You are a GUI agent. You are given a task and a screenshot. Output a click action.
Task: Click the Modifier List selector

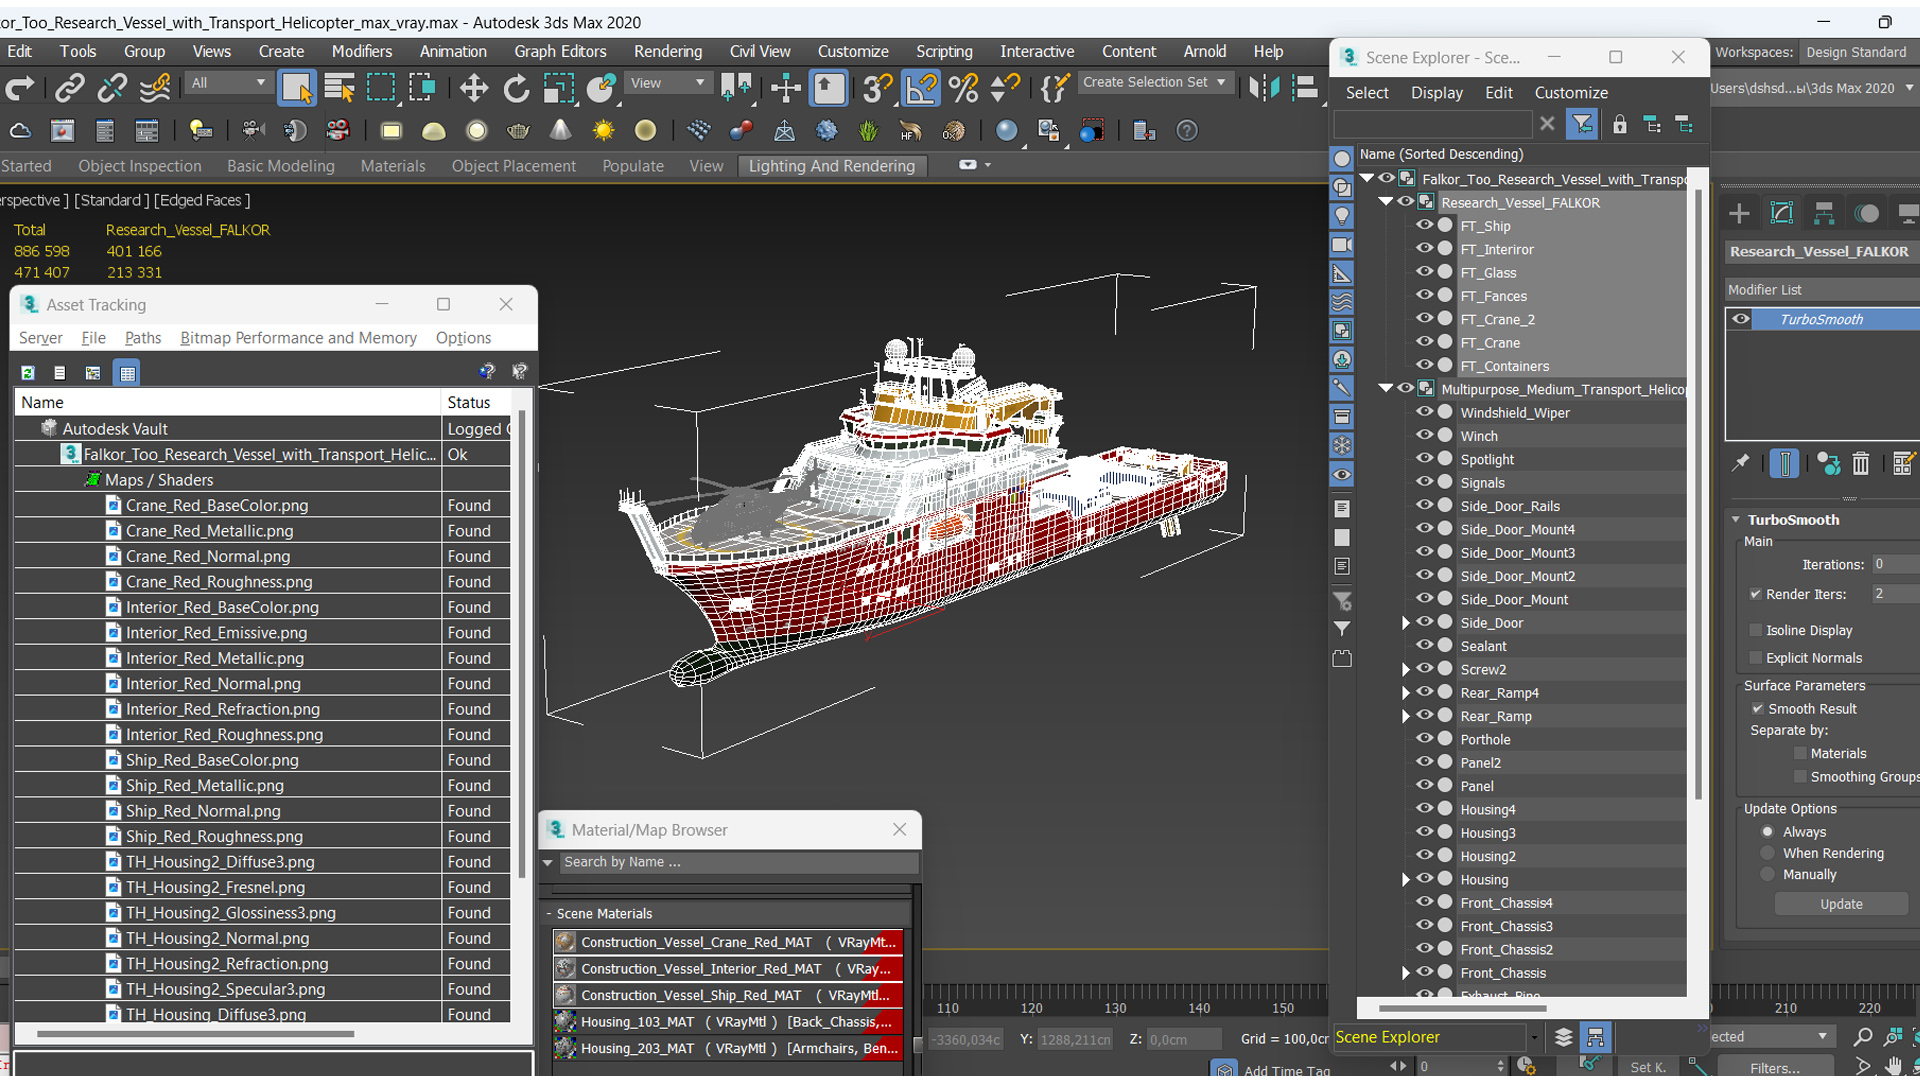[x=1822, y=290]
